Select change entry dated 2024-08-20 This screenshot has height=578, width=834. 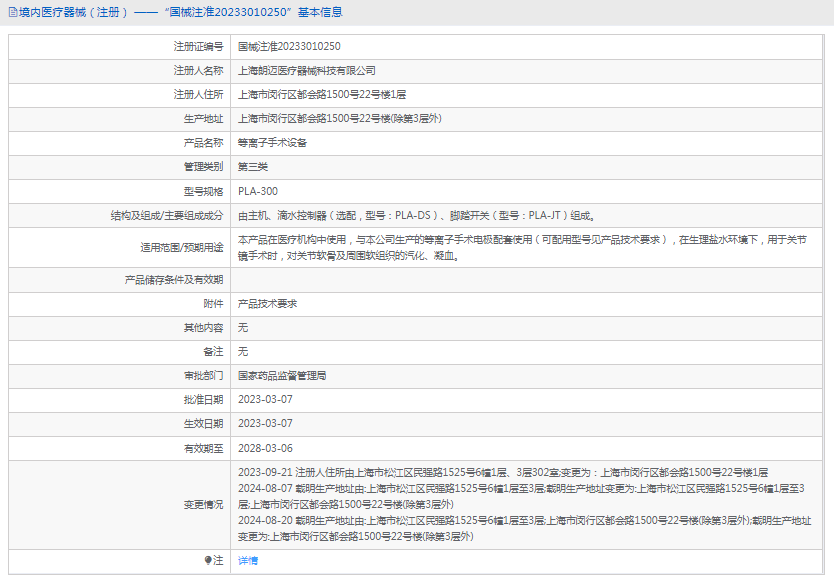524,529
